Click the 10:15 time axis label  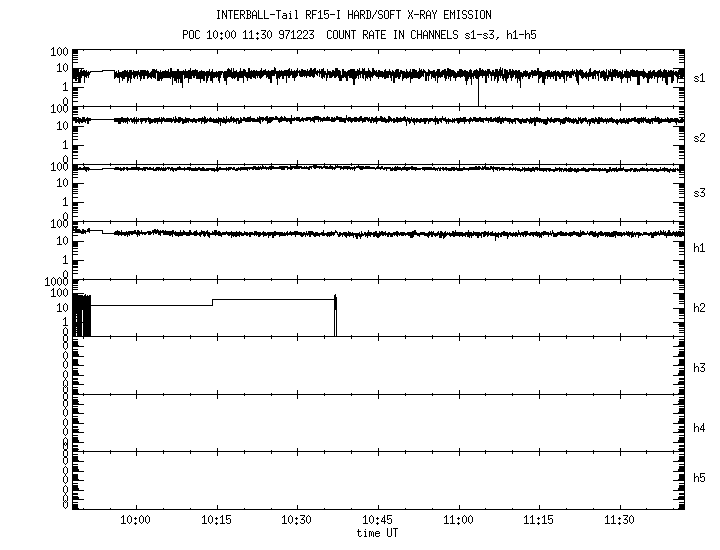(216, 520)
